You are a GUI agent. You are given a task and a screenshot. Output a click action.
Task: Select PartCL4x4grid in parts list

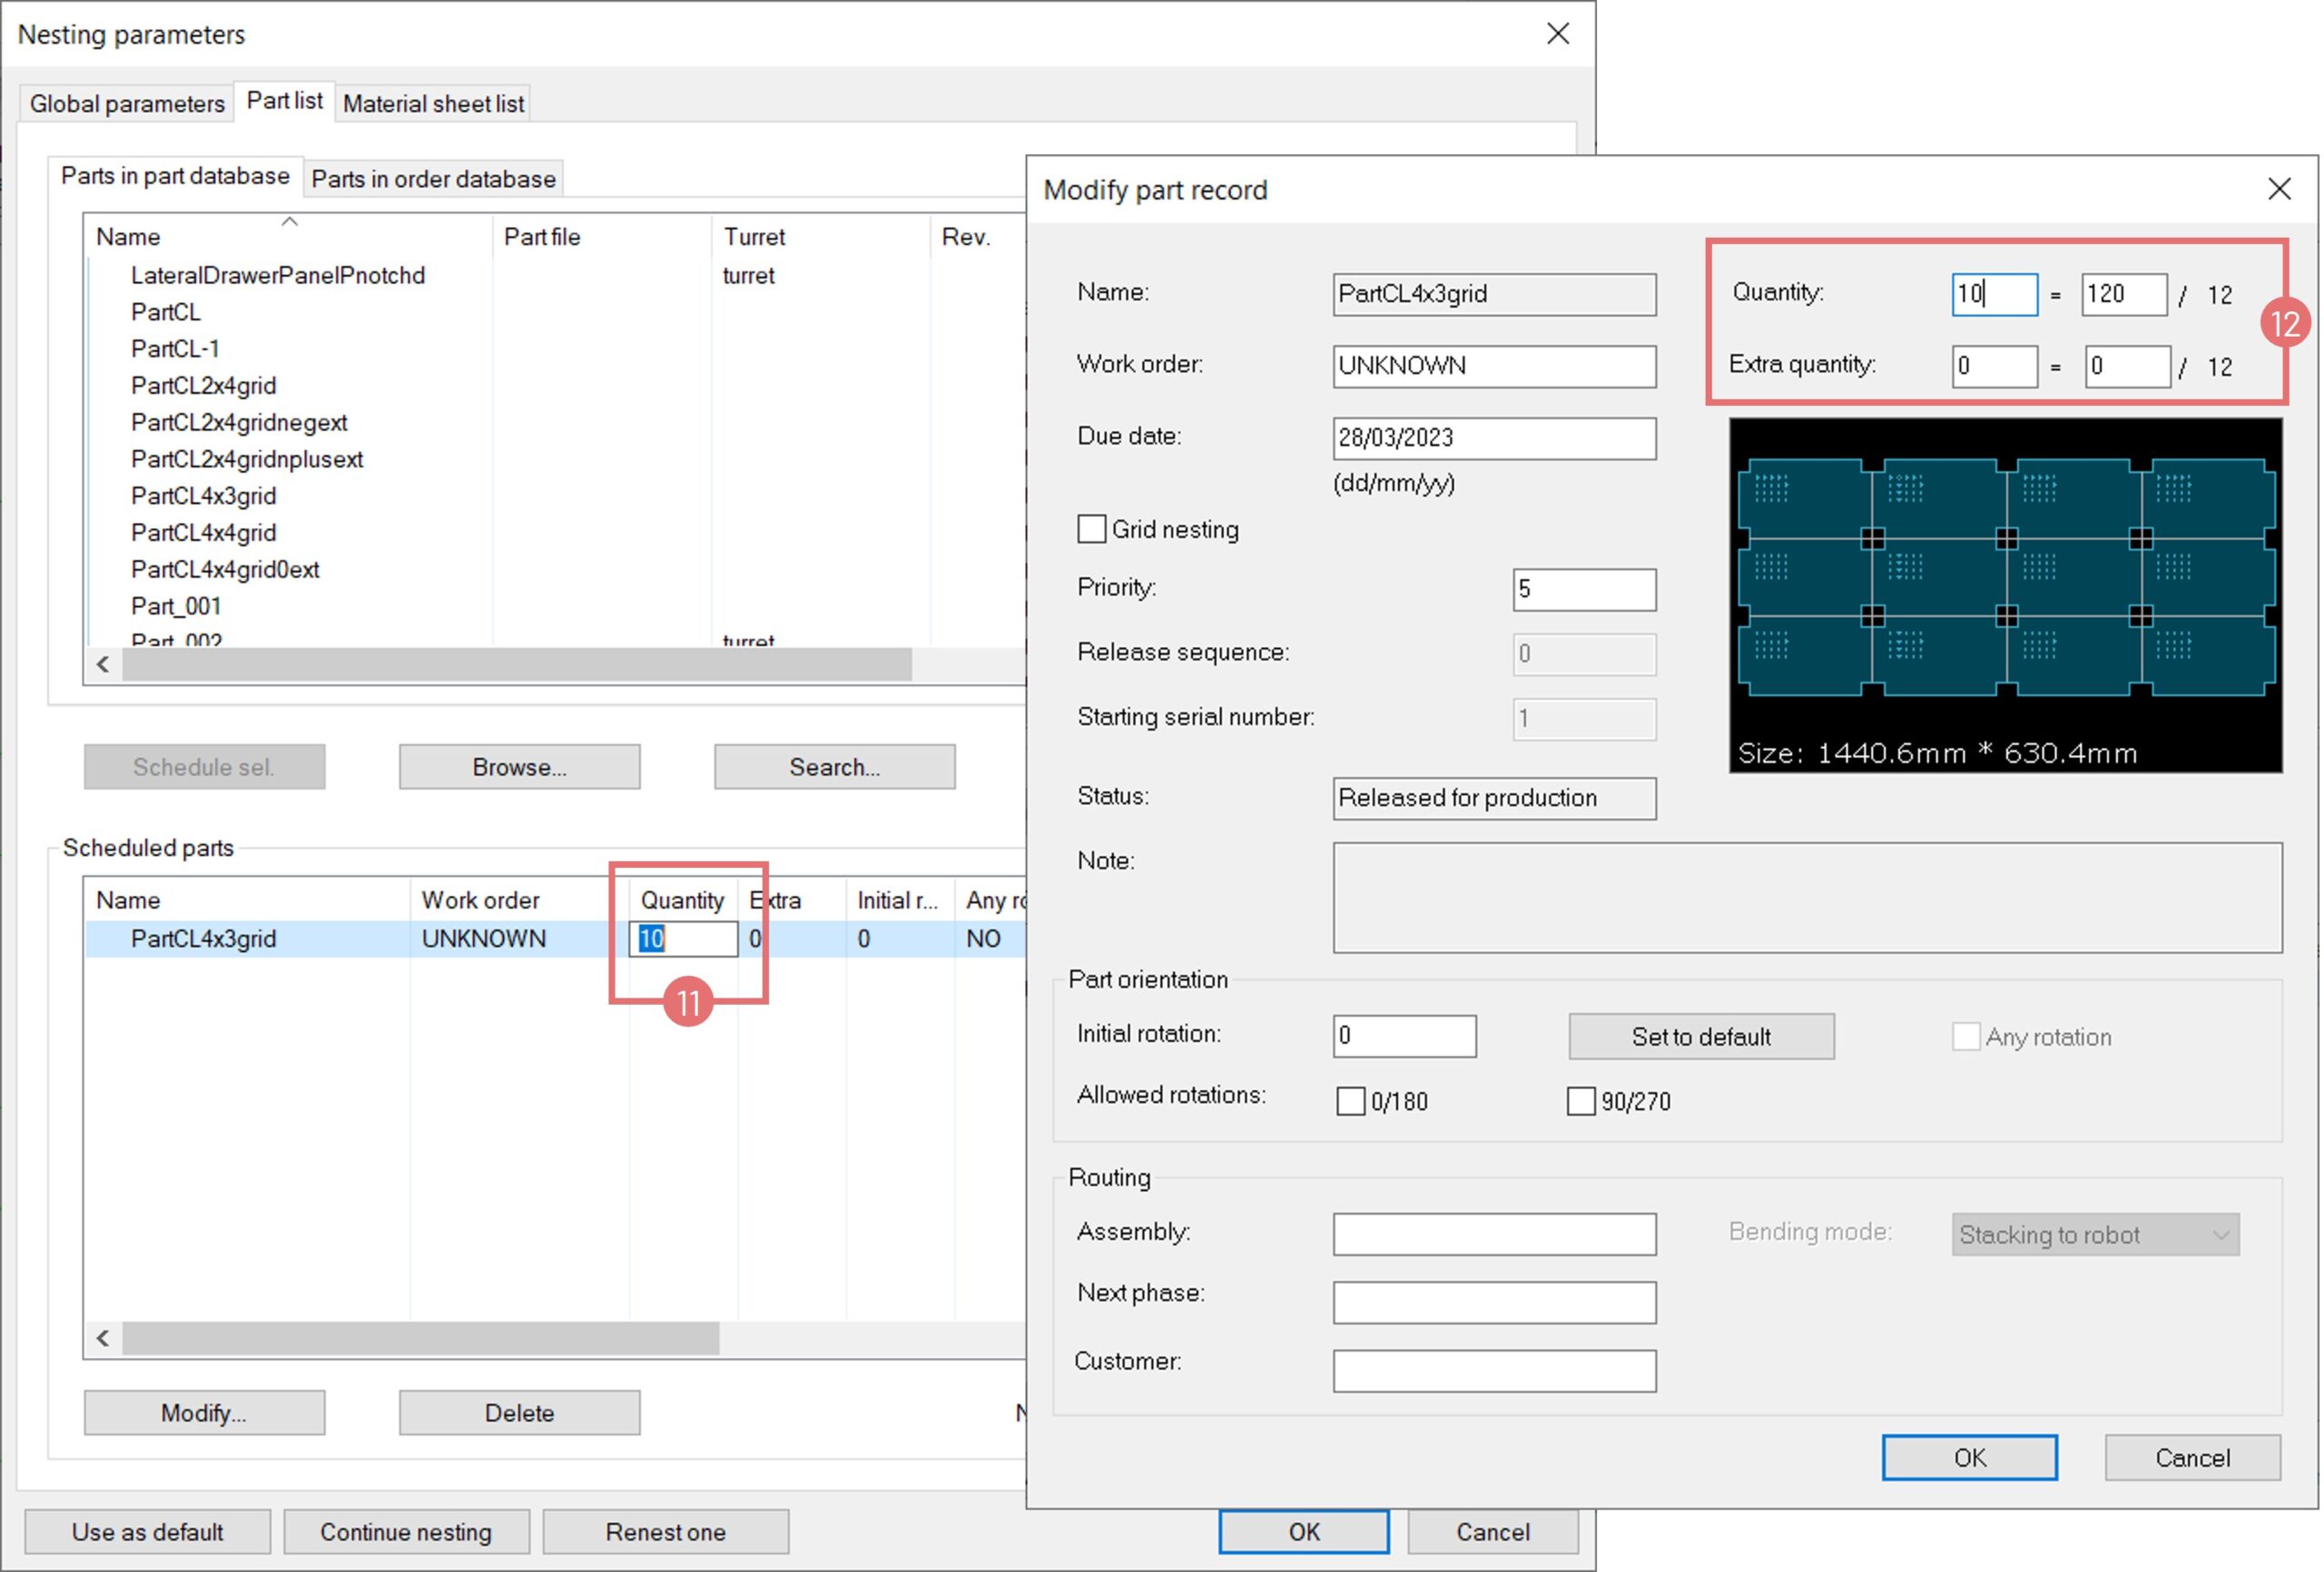tap(204, 532)
